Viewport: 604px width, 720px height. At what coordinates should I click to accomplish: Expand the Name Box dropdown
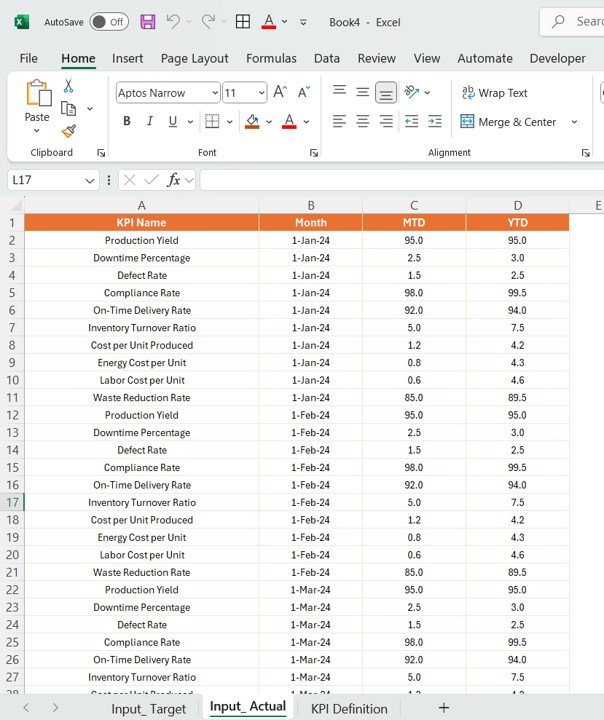[90, 180]
